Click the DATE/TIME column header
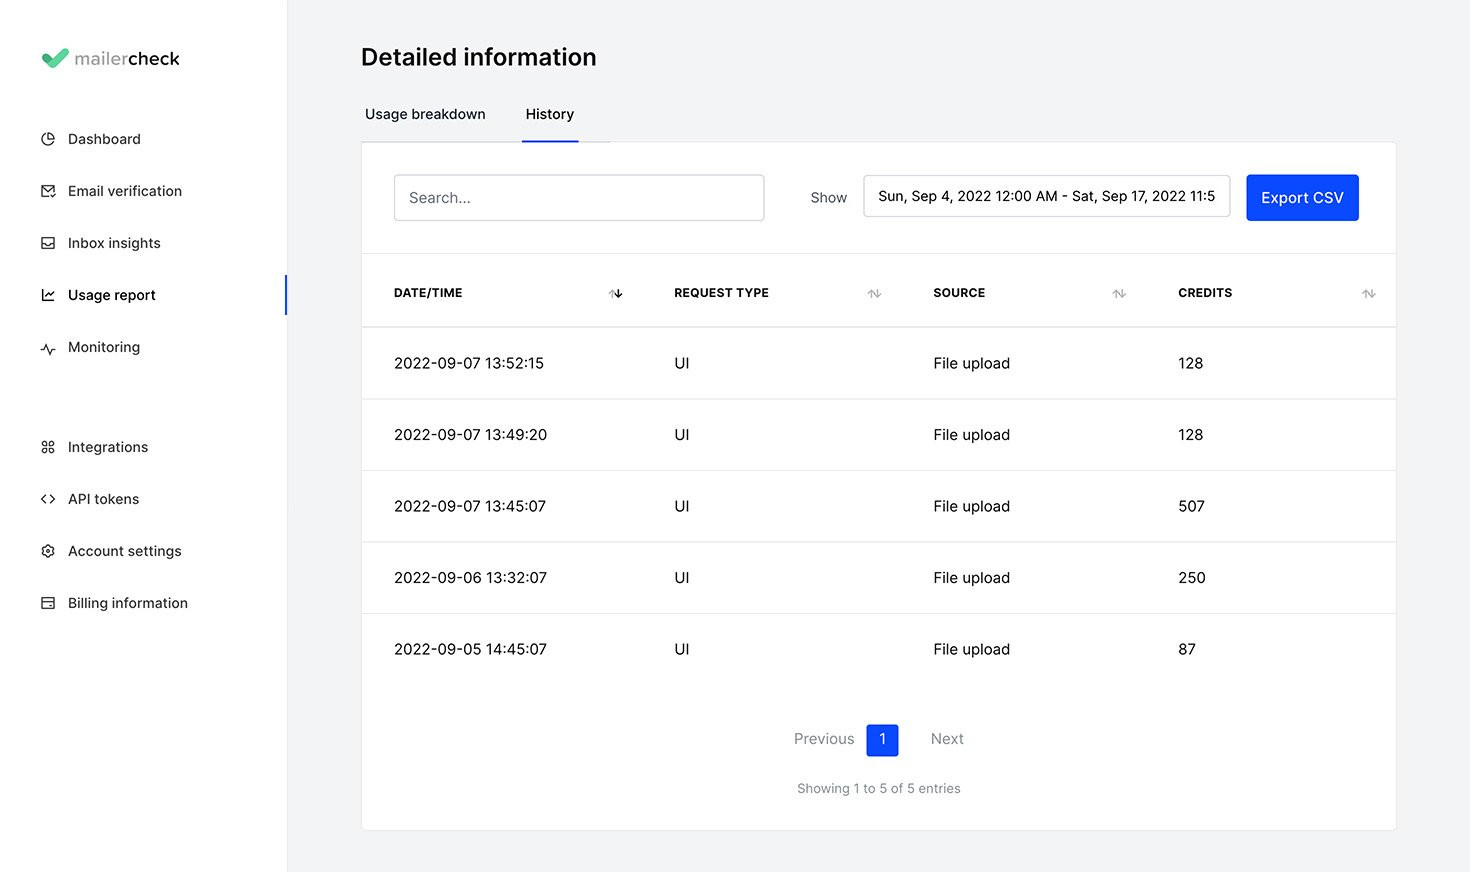This screenshot has height=872, width=1470. (428, 293)
